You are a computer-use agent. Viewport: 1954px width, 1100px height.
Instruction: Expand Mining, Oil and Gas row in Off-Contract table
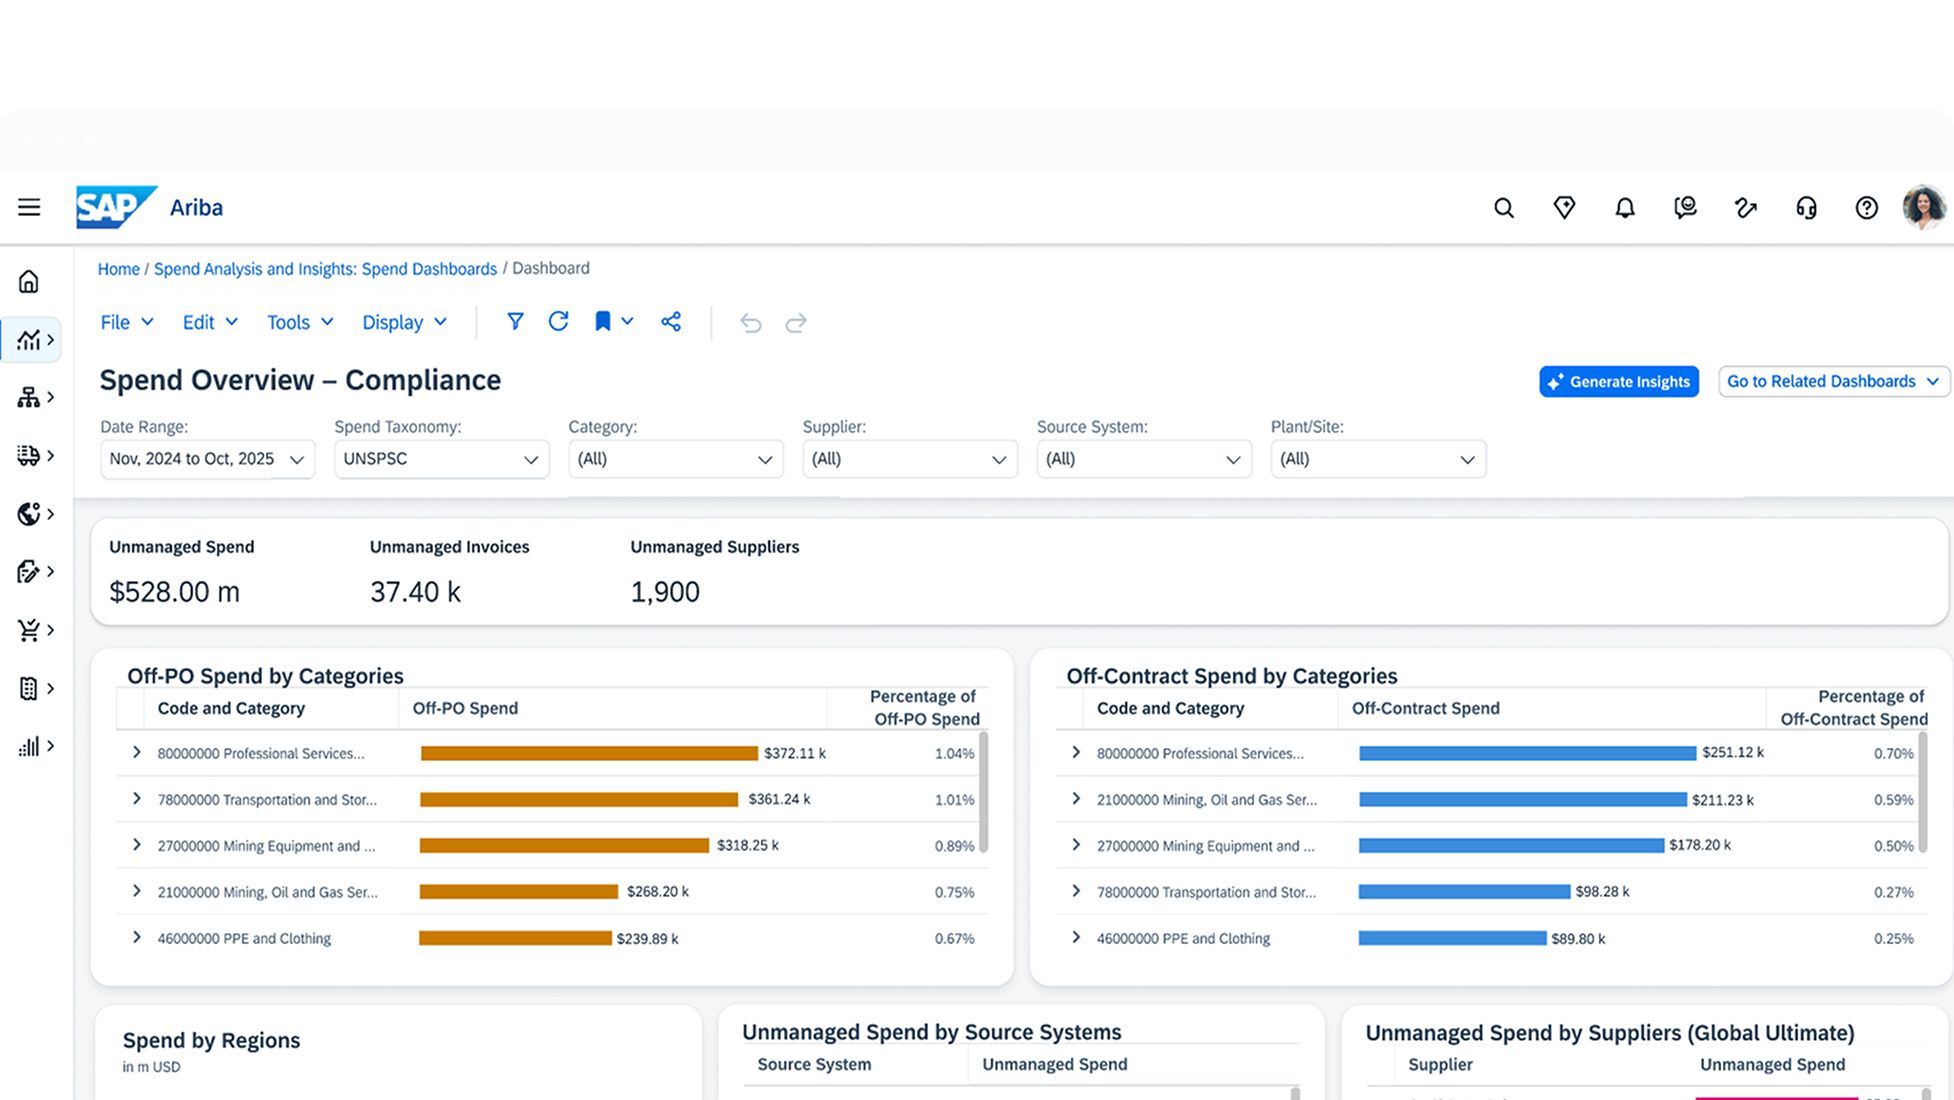(x=1076, y=798)
